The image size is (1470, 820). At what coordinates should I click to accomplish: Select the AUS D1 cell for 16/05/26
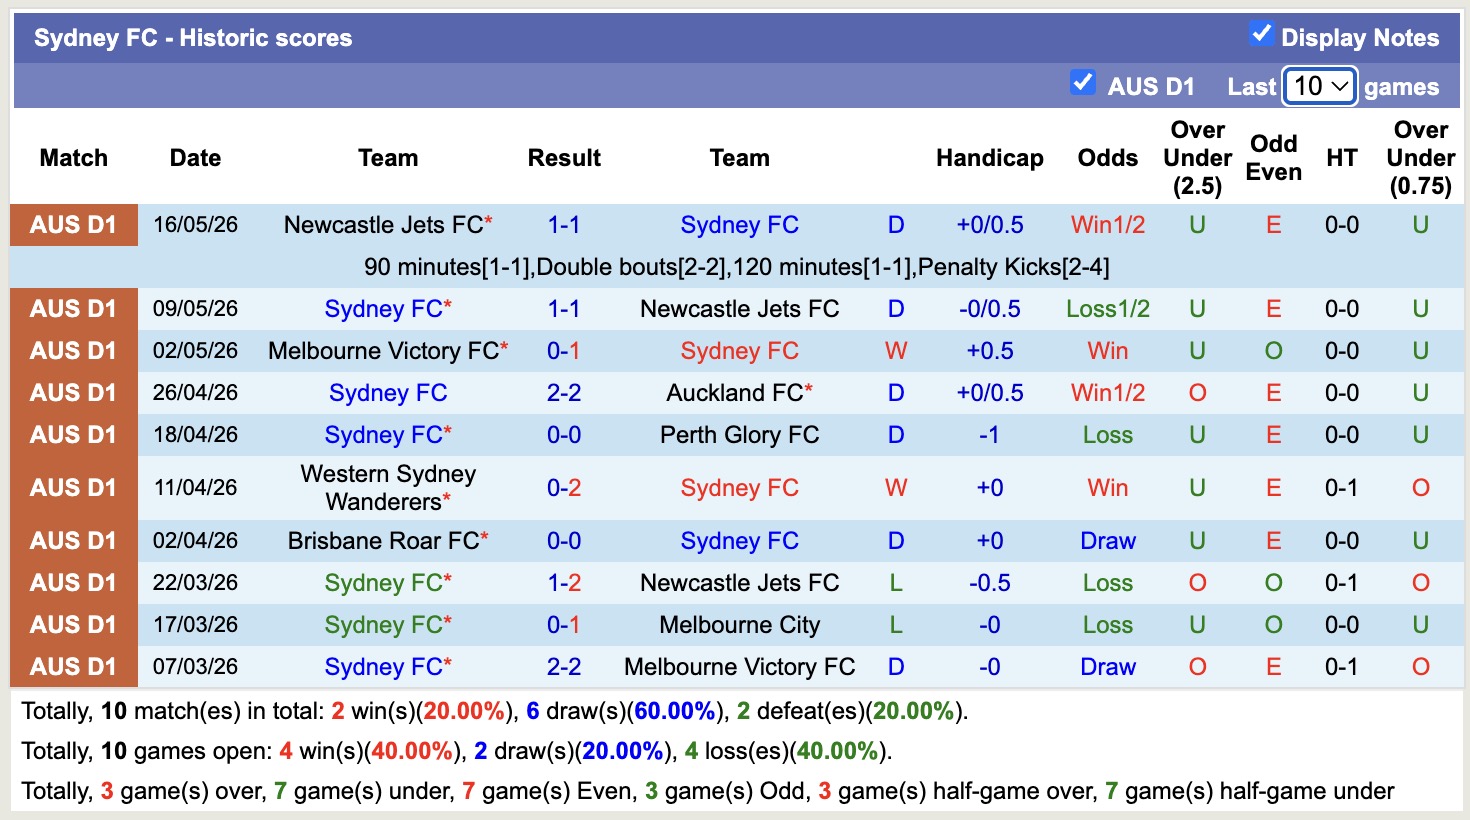coord(74,225)
